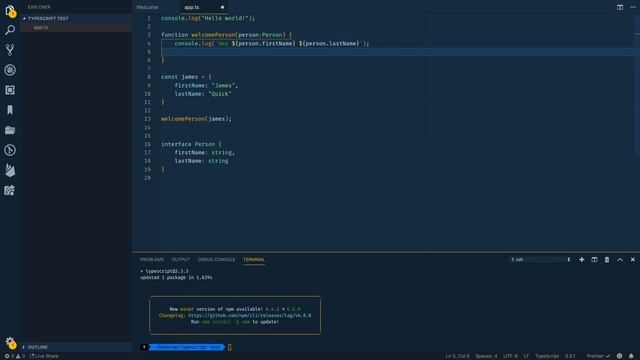Click 'lastName: "Quick"' on line 10
640x360 pixels.
pyautogui.click(x=203, y=94)
